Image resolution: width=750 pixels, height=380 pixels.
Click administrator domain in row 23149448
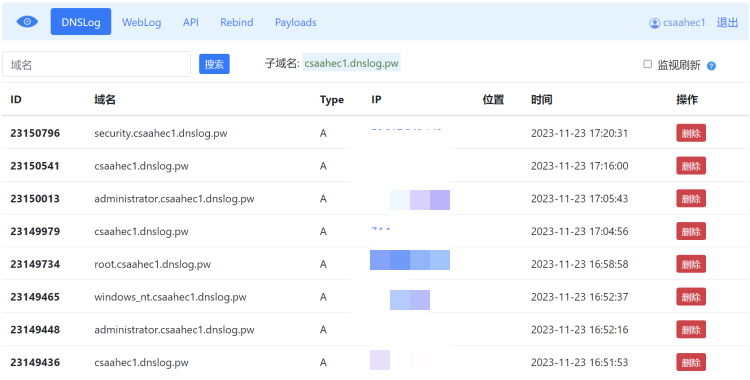point(174,330)
